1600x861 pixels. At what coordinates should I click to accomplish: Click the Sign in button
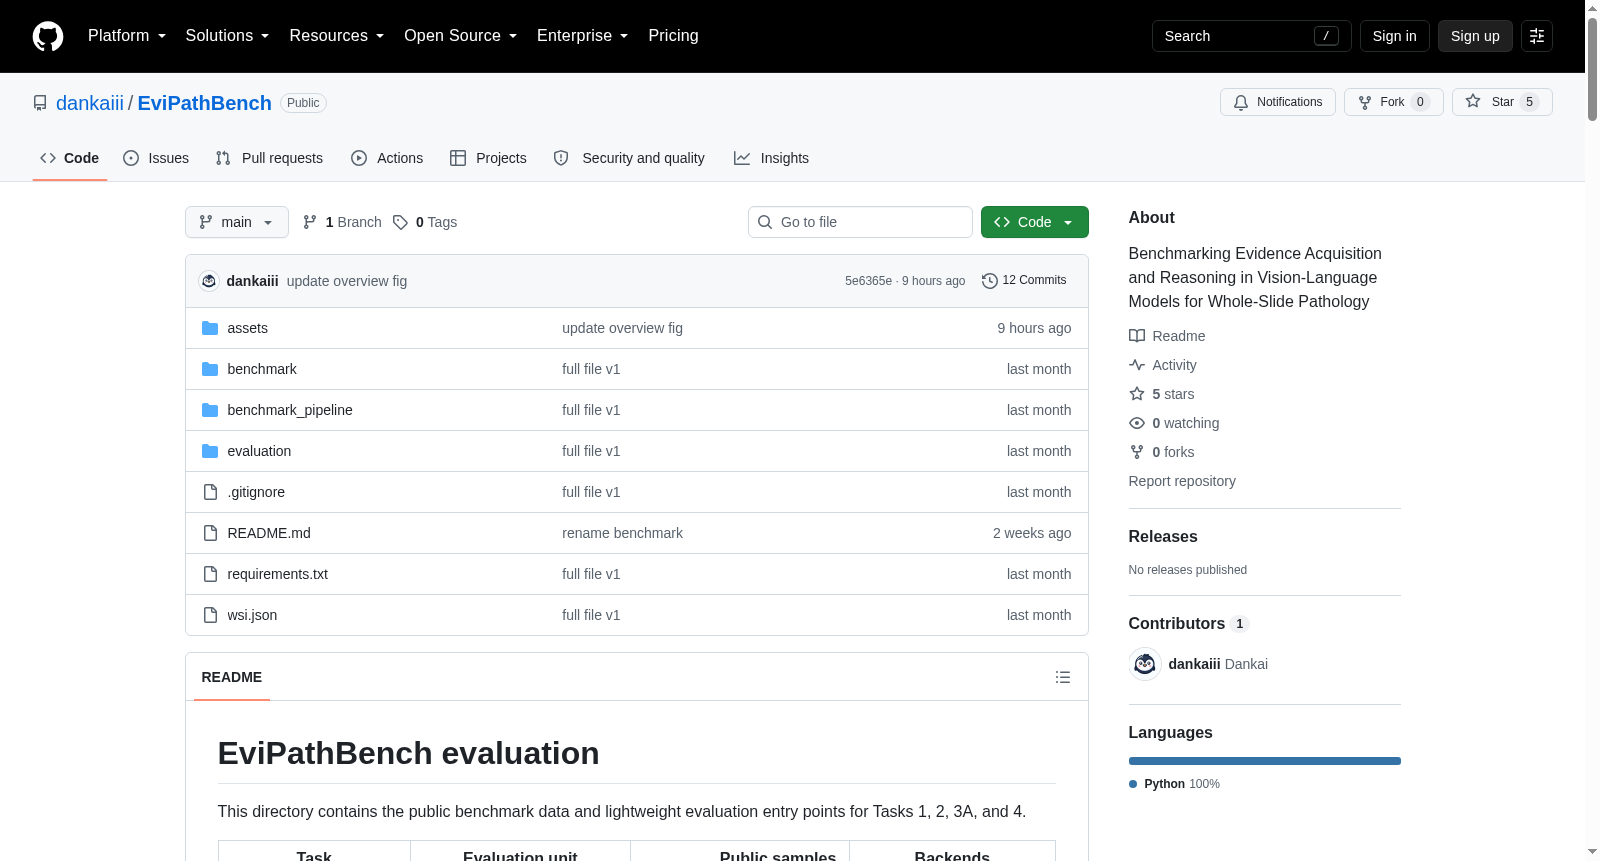coord(1394,36)
